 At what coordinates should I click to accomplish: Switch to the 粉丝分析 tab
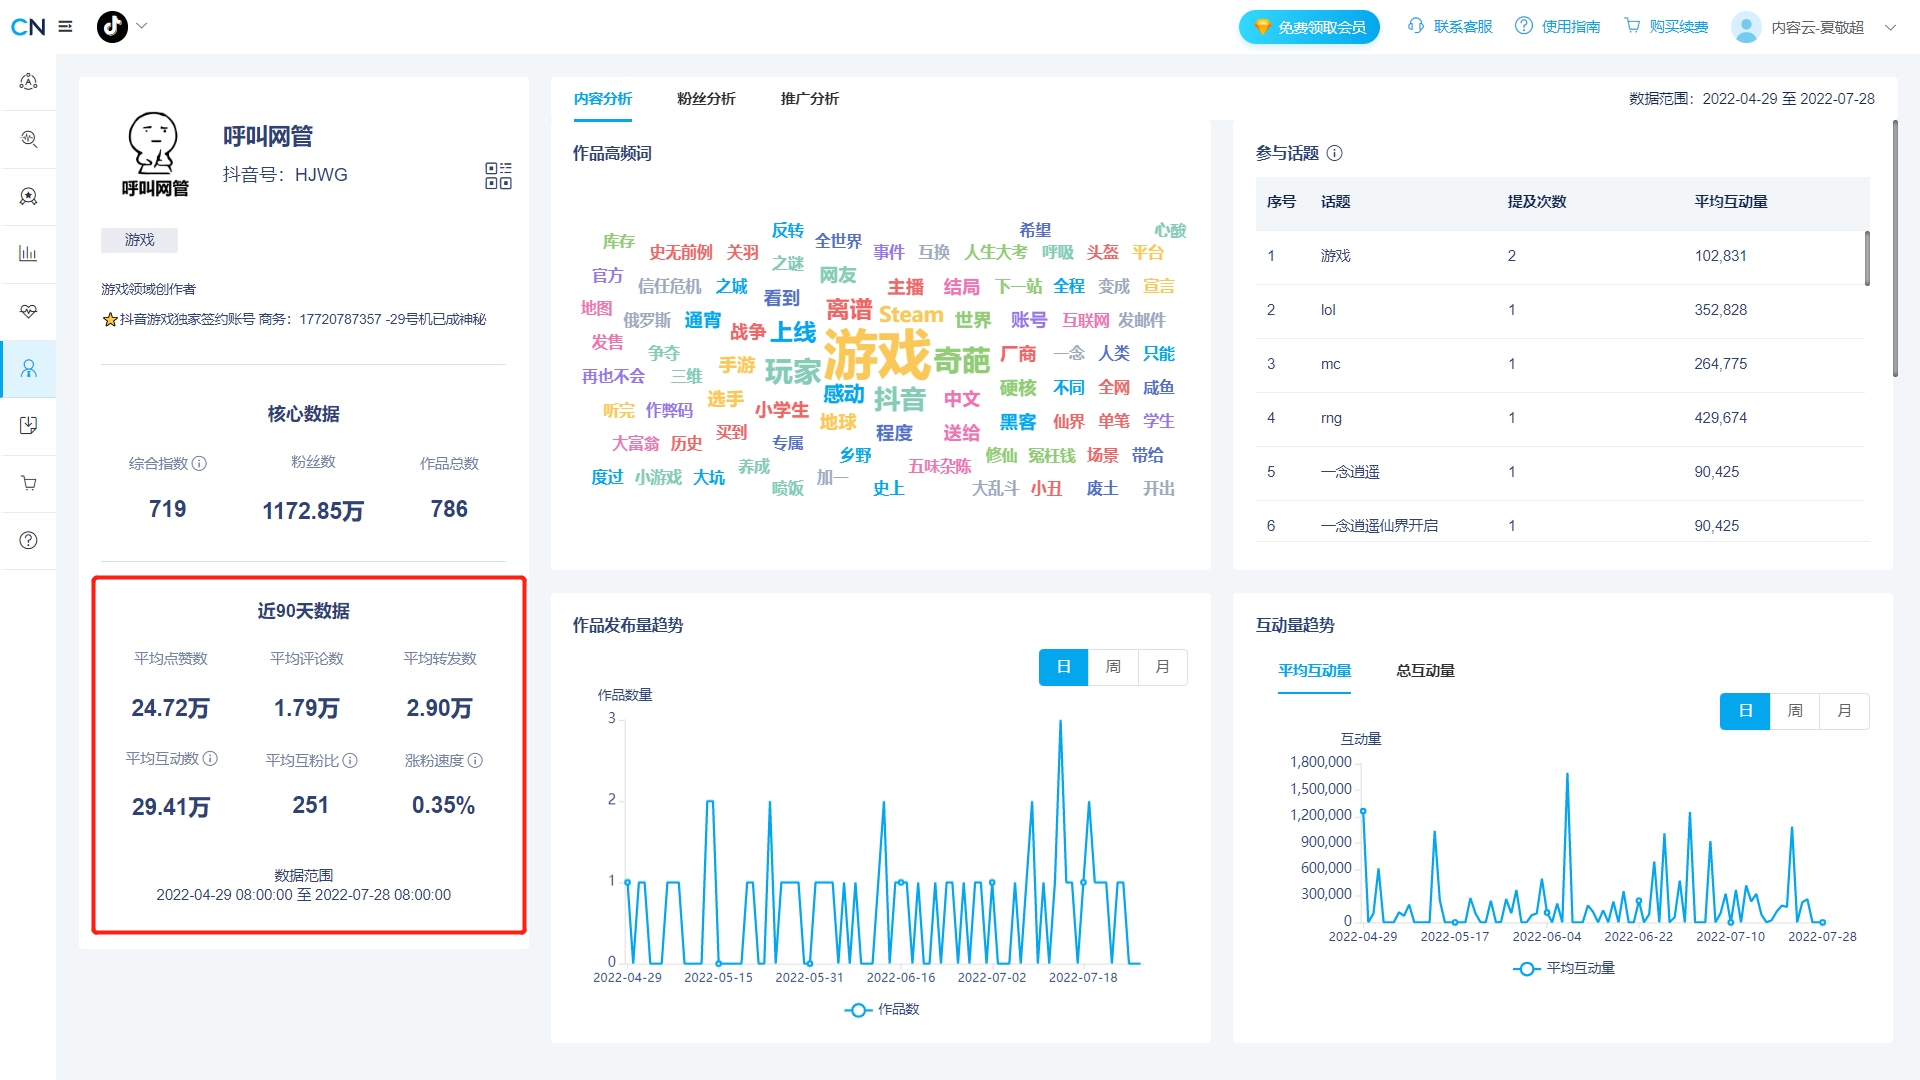pyautogui.click(x=706, y=99)
